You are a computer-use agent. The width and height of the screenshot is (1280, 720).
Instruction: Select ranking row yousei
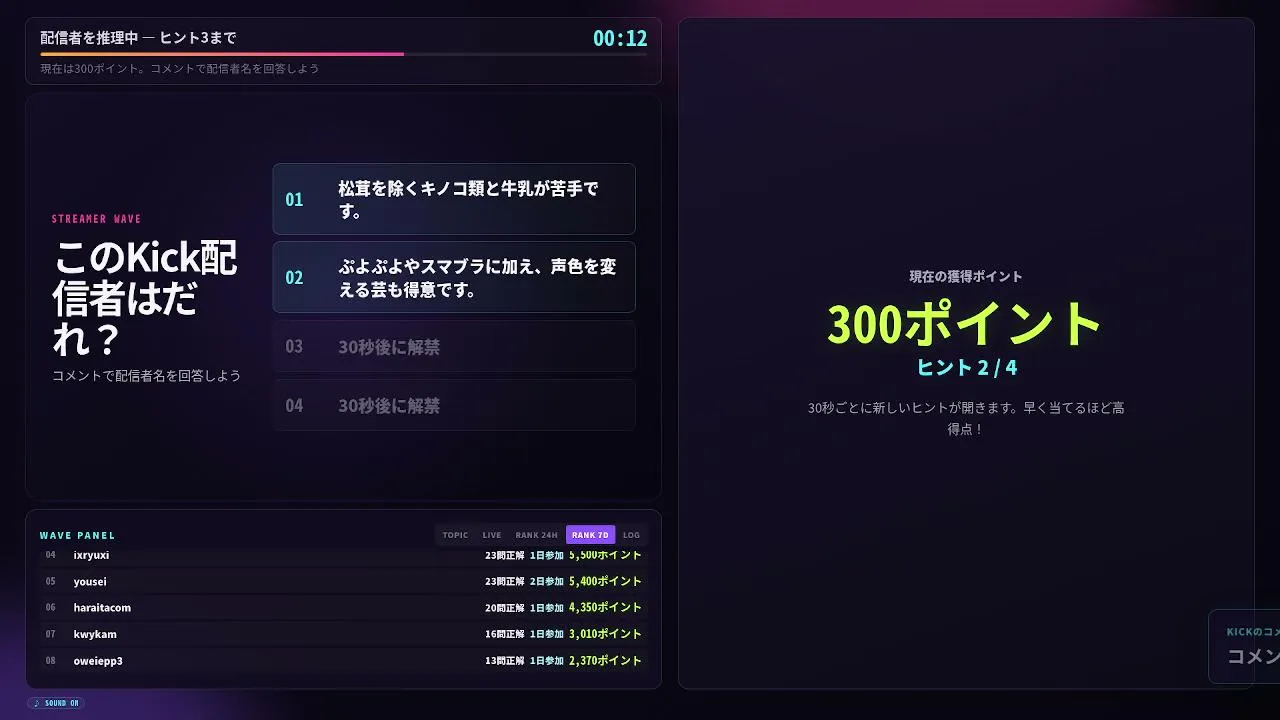pyautogui.click(x=343, y=581)
